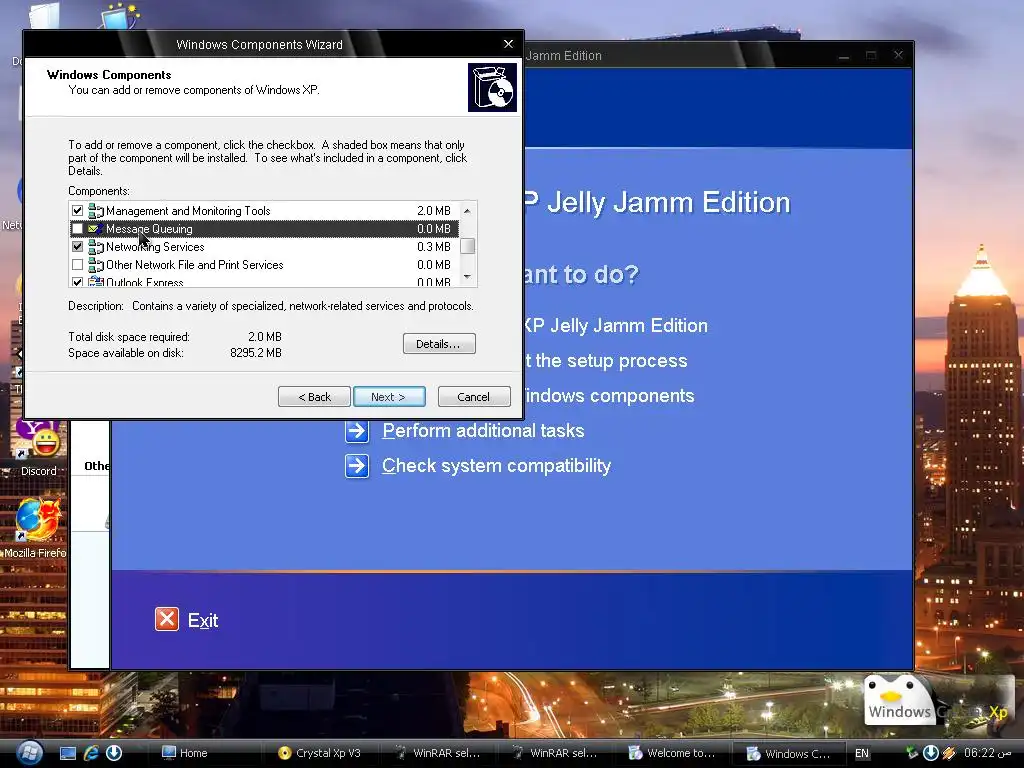1024x768 pixels.
Task: Click the 2.0 MB size of Management tools
Action: [434, 211]
